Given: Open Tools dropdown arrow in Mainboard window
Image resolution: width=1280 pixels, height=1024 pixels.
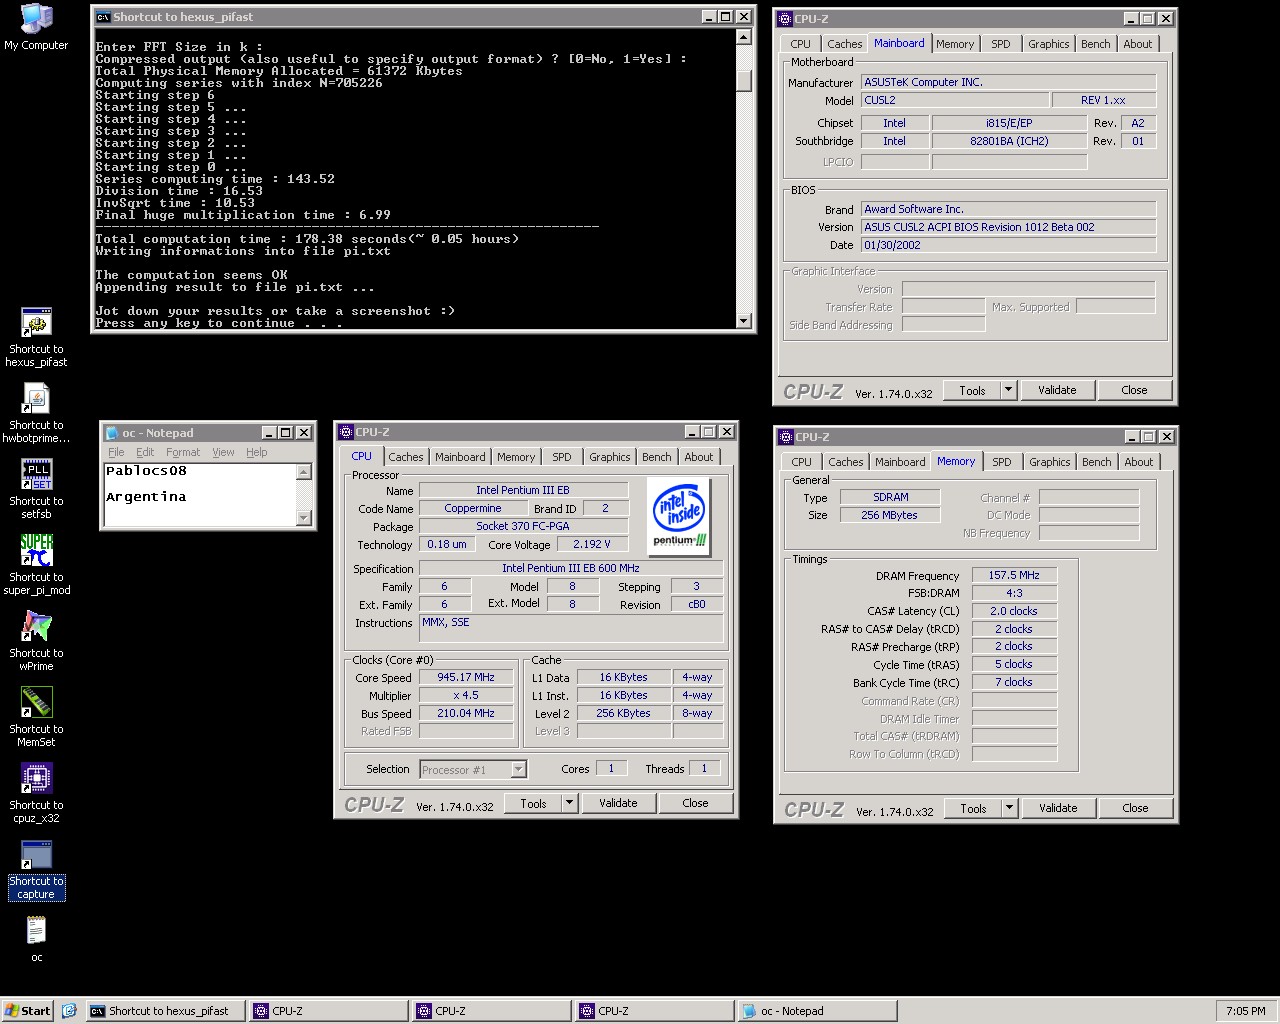Looking at the screenshot, I should pyautogui.click(x=1008, y=390).
